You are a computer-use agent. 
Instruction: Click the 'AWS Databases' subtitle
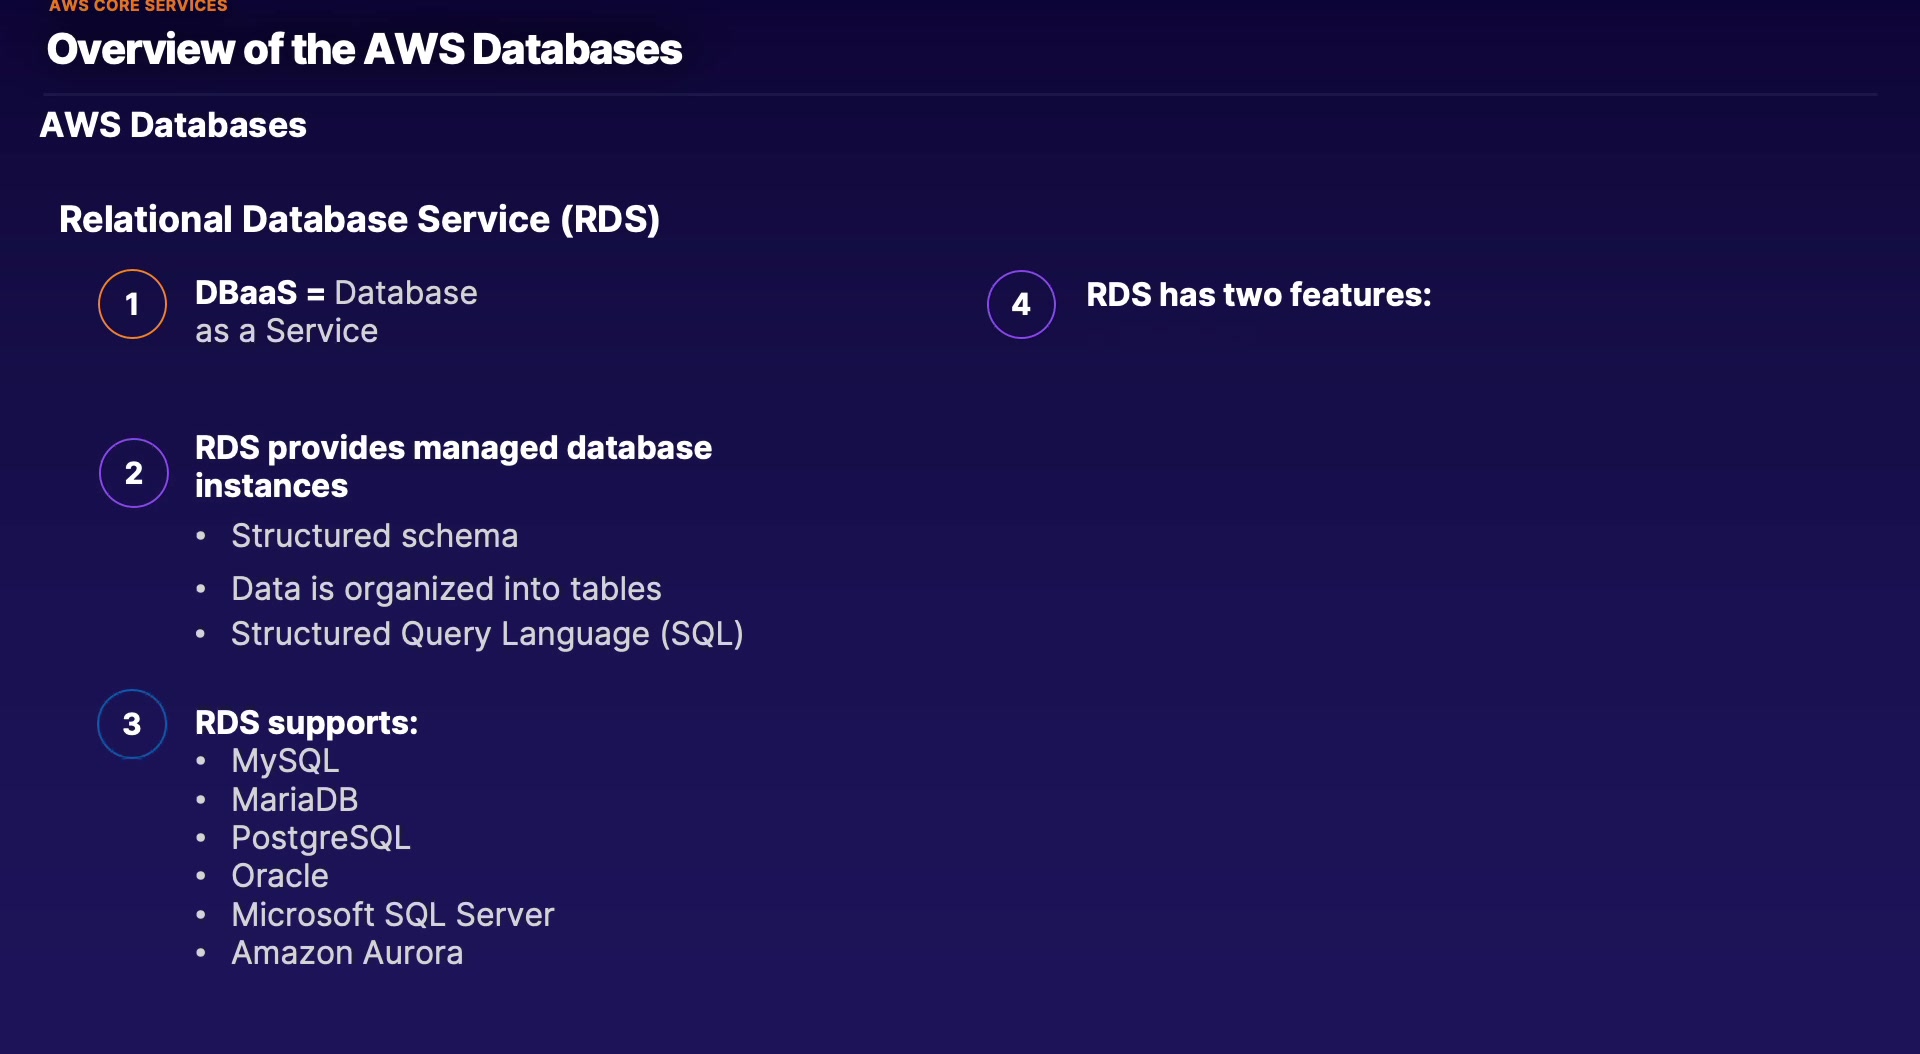tap(173, 125)
